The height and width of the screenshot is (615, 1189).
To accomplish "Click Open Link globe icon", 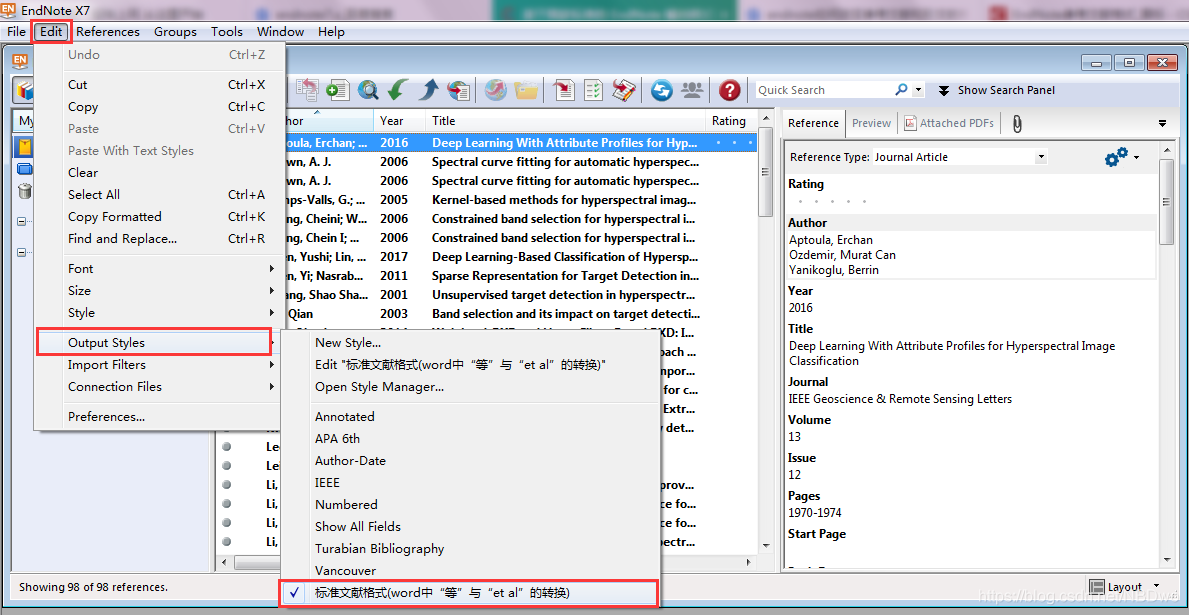I will coord(497,90).
